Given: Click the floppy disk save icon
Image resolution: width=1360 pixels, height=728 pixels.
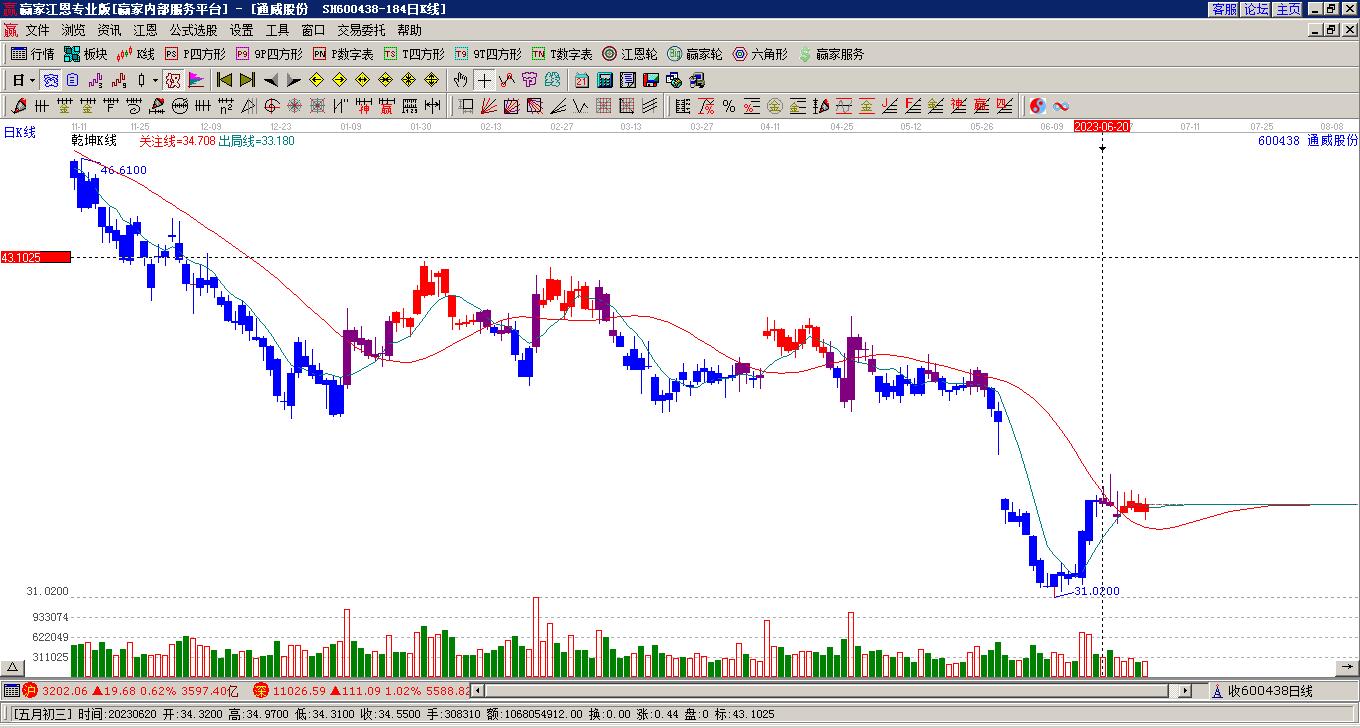Looking at the screenshot, I should point(651,80).
